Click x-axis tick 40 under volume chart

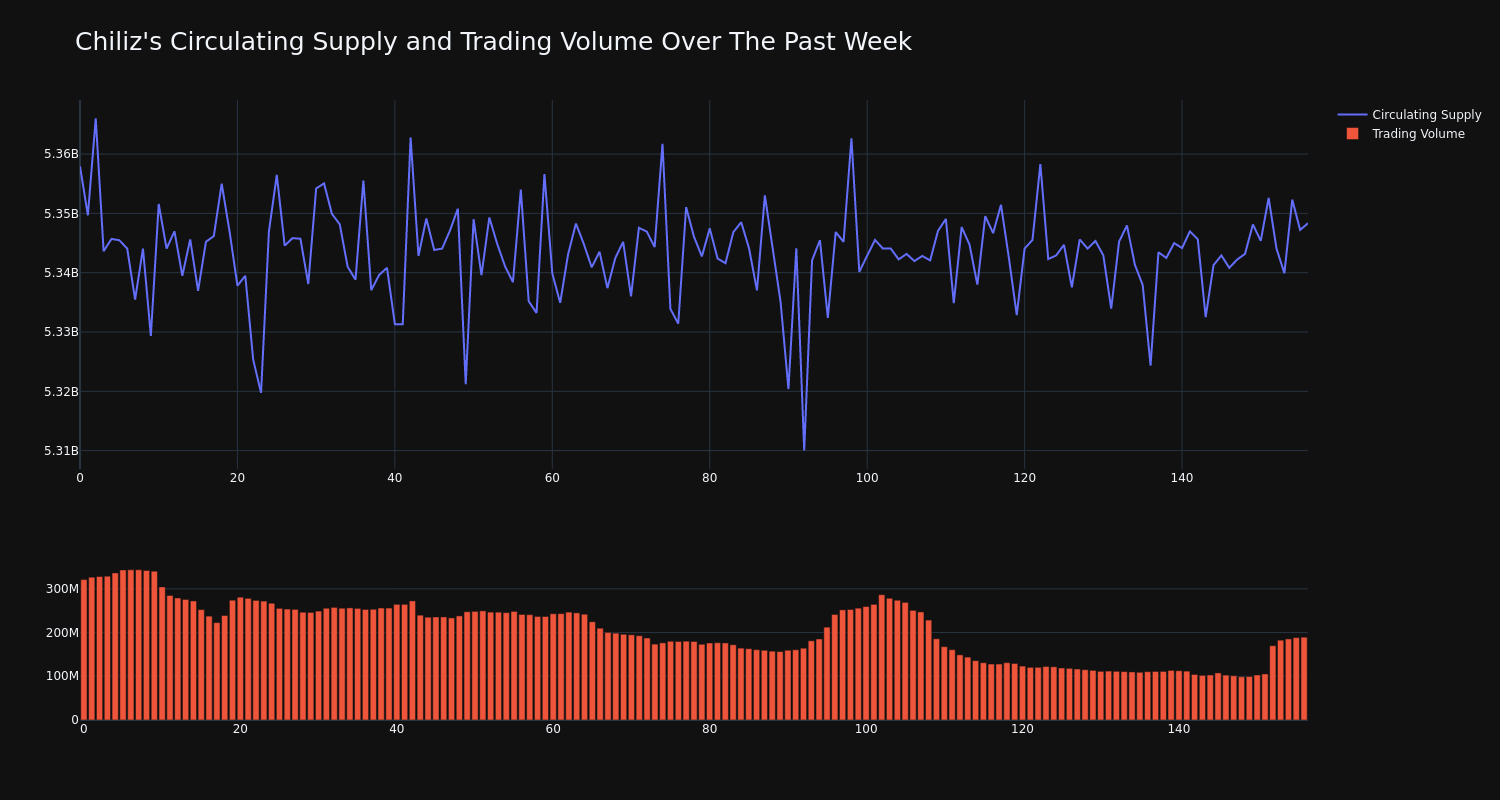tap(397, 729)
